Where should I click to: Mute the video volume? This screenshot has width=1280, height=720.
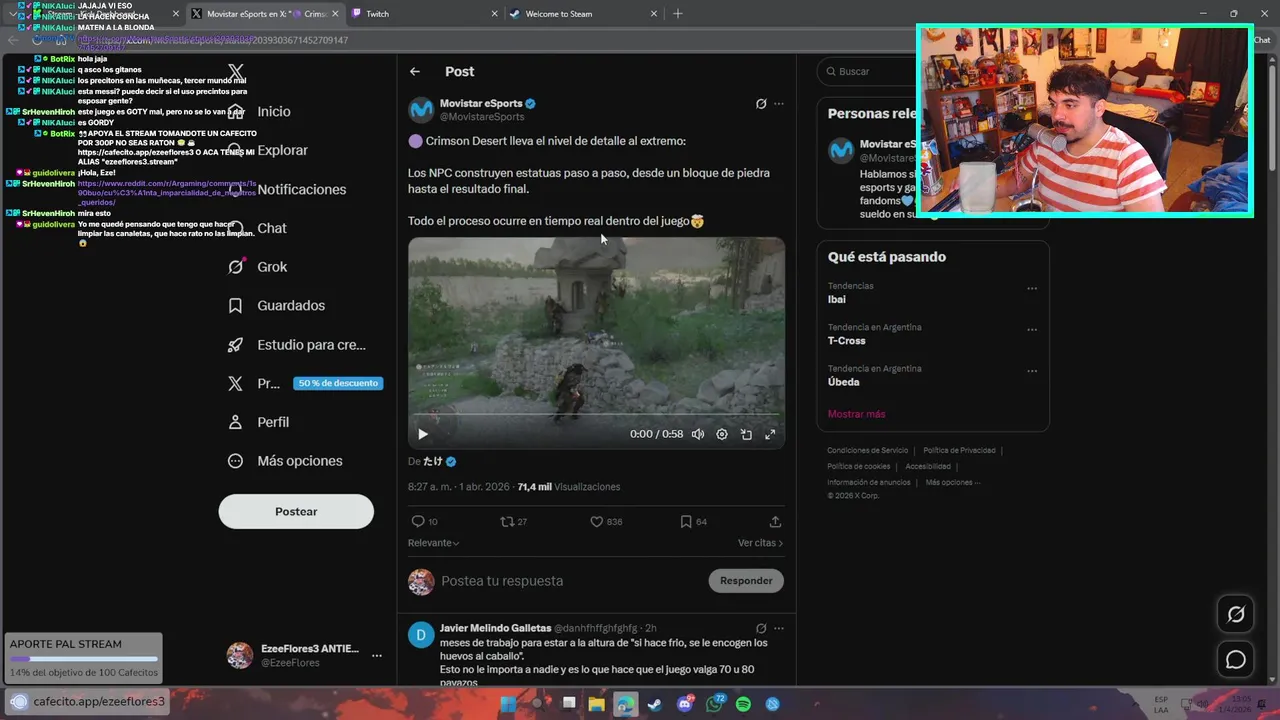point(698,434)
